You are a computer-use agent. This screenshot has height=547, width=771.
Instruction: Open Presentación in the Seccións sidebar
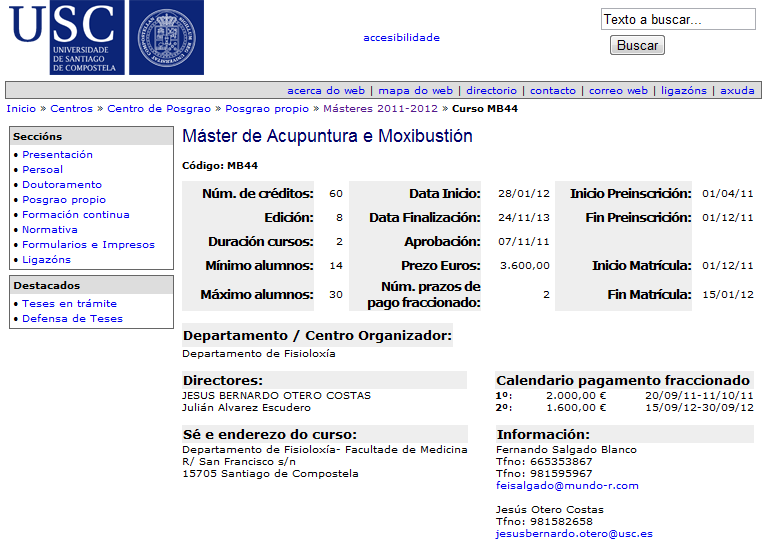tap(58, 154)
